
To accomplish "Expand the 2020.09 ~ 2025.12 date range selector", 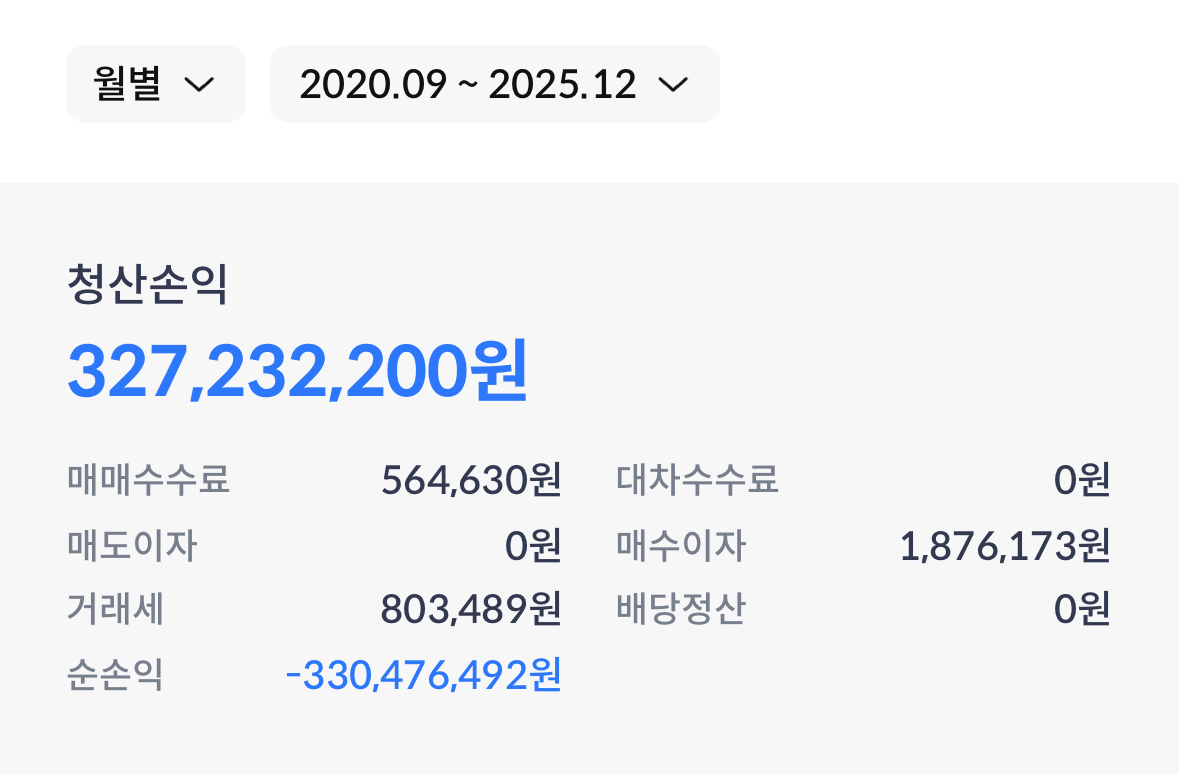I will click(470, 84).
